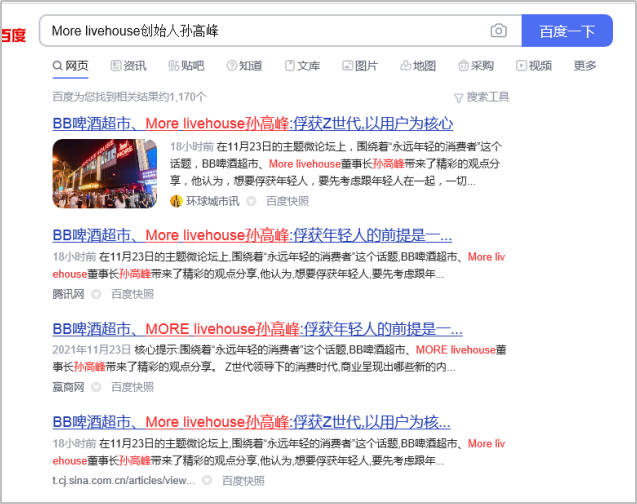Image resolution: width=637 pixels, height=504 pixels.
Task: Click inside the search query input box
Action: [x=260, y=31]
